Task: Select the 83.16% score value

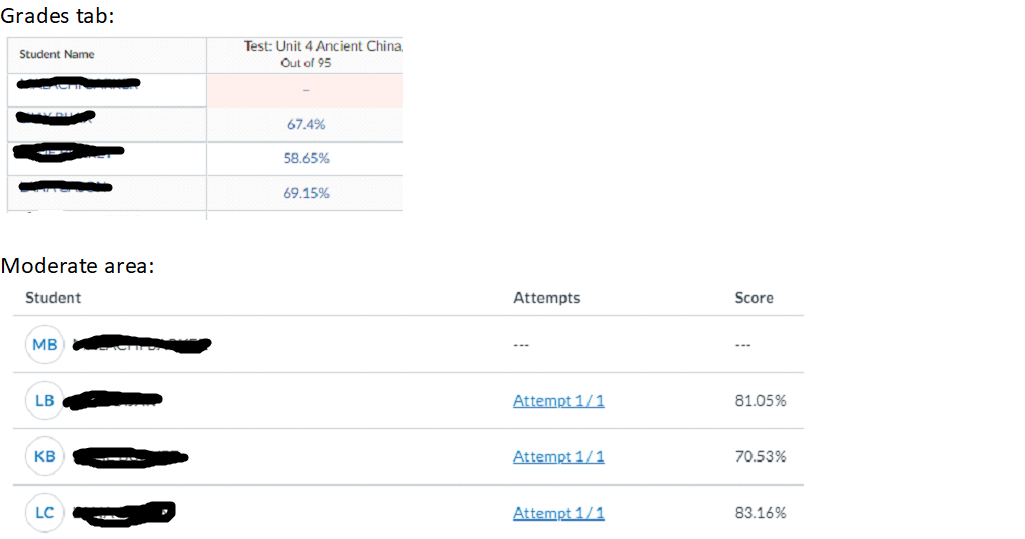Action: [x=760, y=513]
